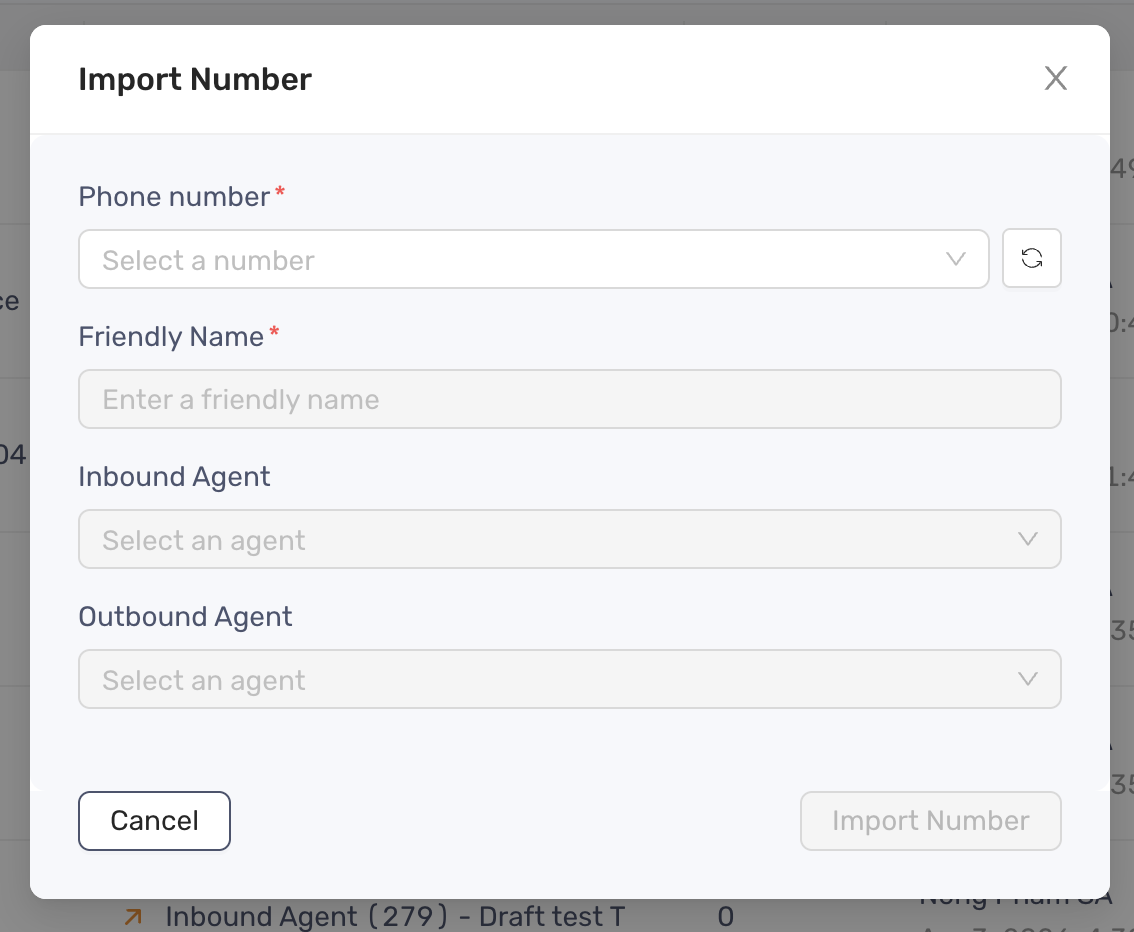Focus the Enter a friendly name input
This screenshot has width=1134, height=932.
pos(570,399)
